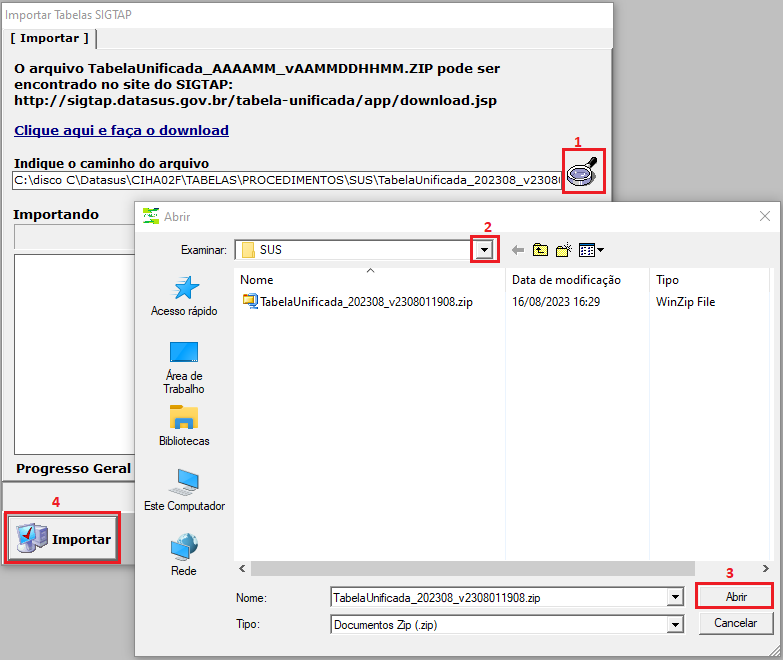Open the view menu icon

pos(591,250)
